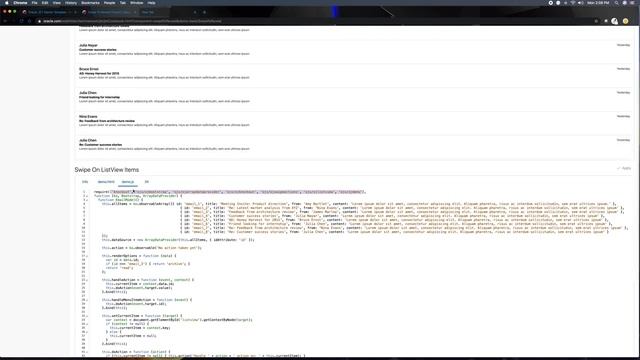Open Spotlight search magnifier
640x360 pixels.
[616, 3]
